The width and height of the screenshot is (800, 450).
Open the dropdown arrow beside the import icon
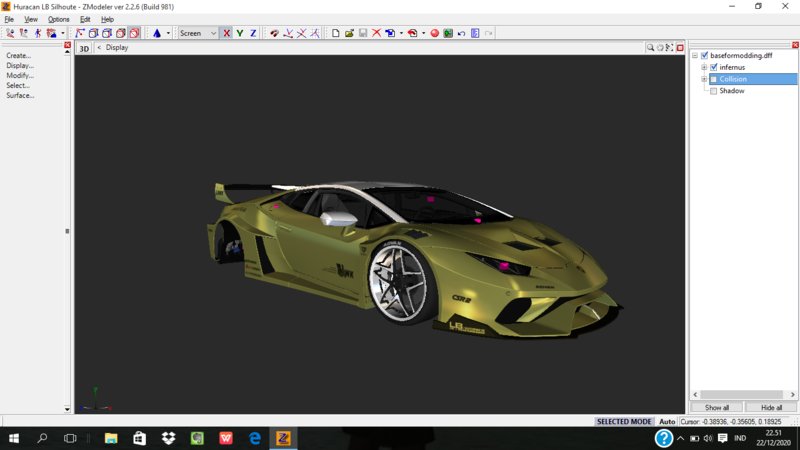tap(401, 33)
